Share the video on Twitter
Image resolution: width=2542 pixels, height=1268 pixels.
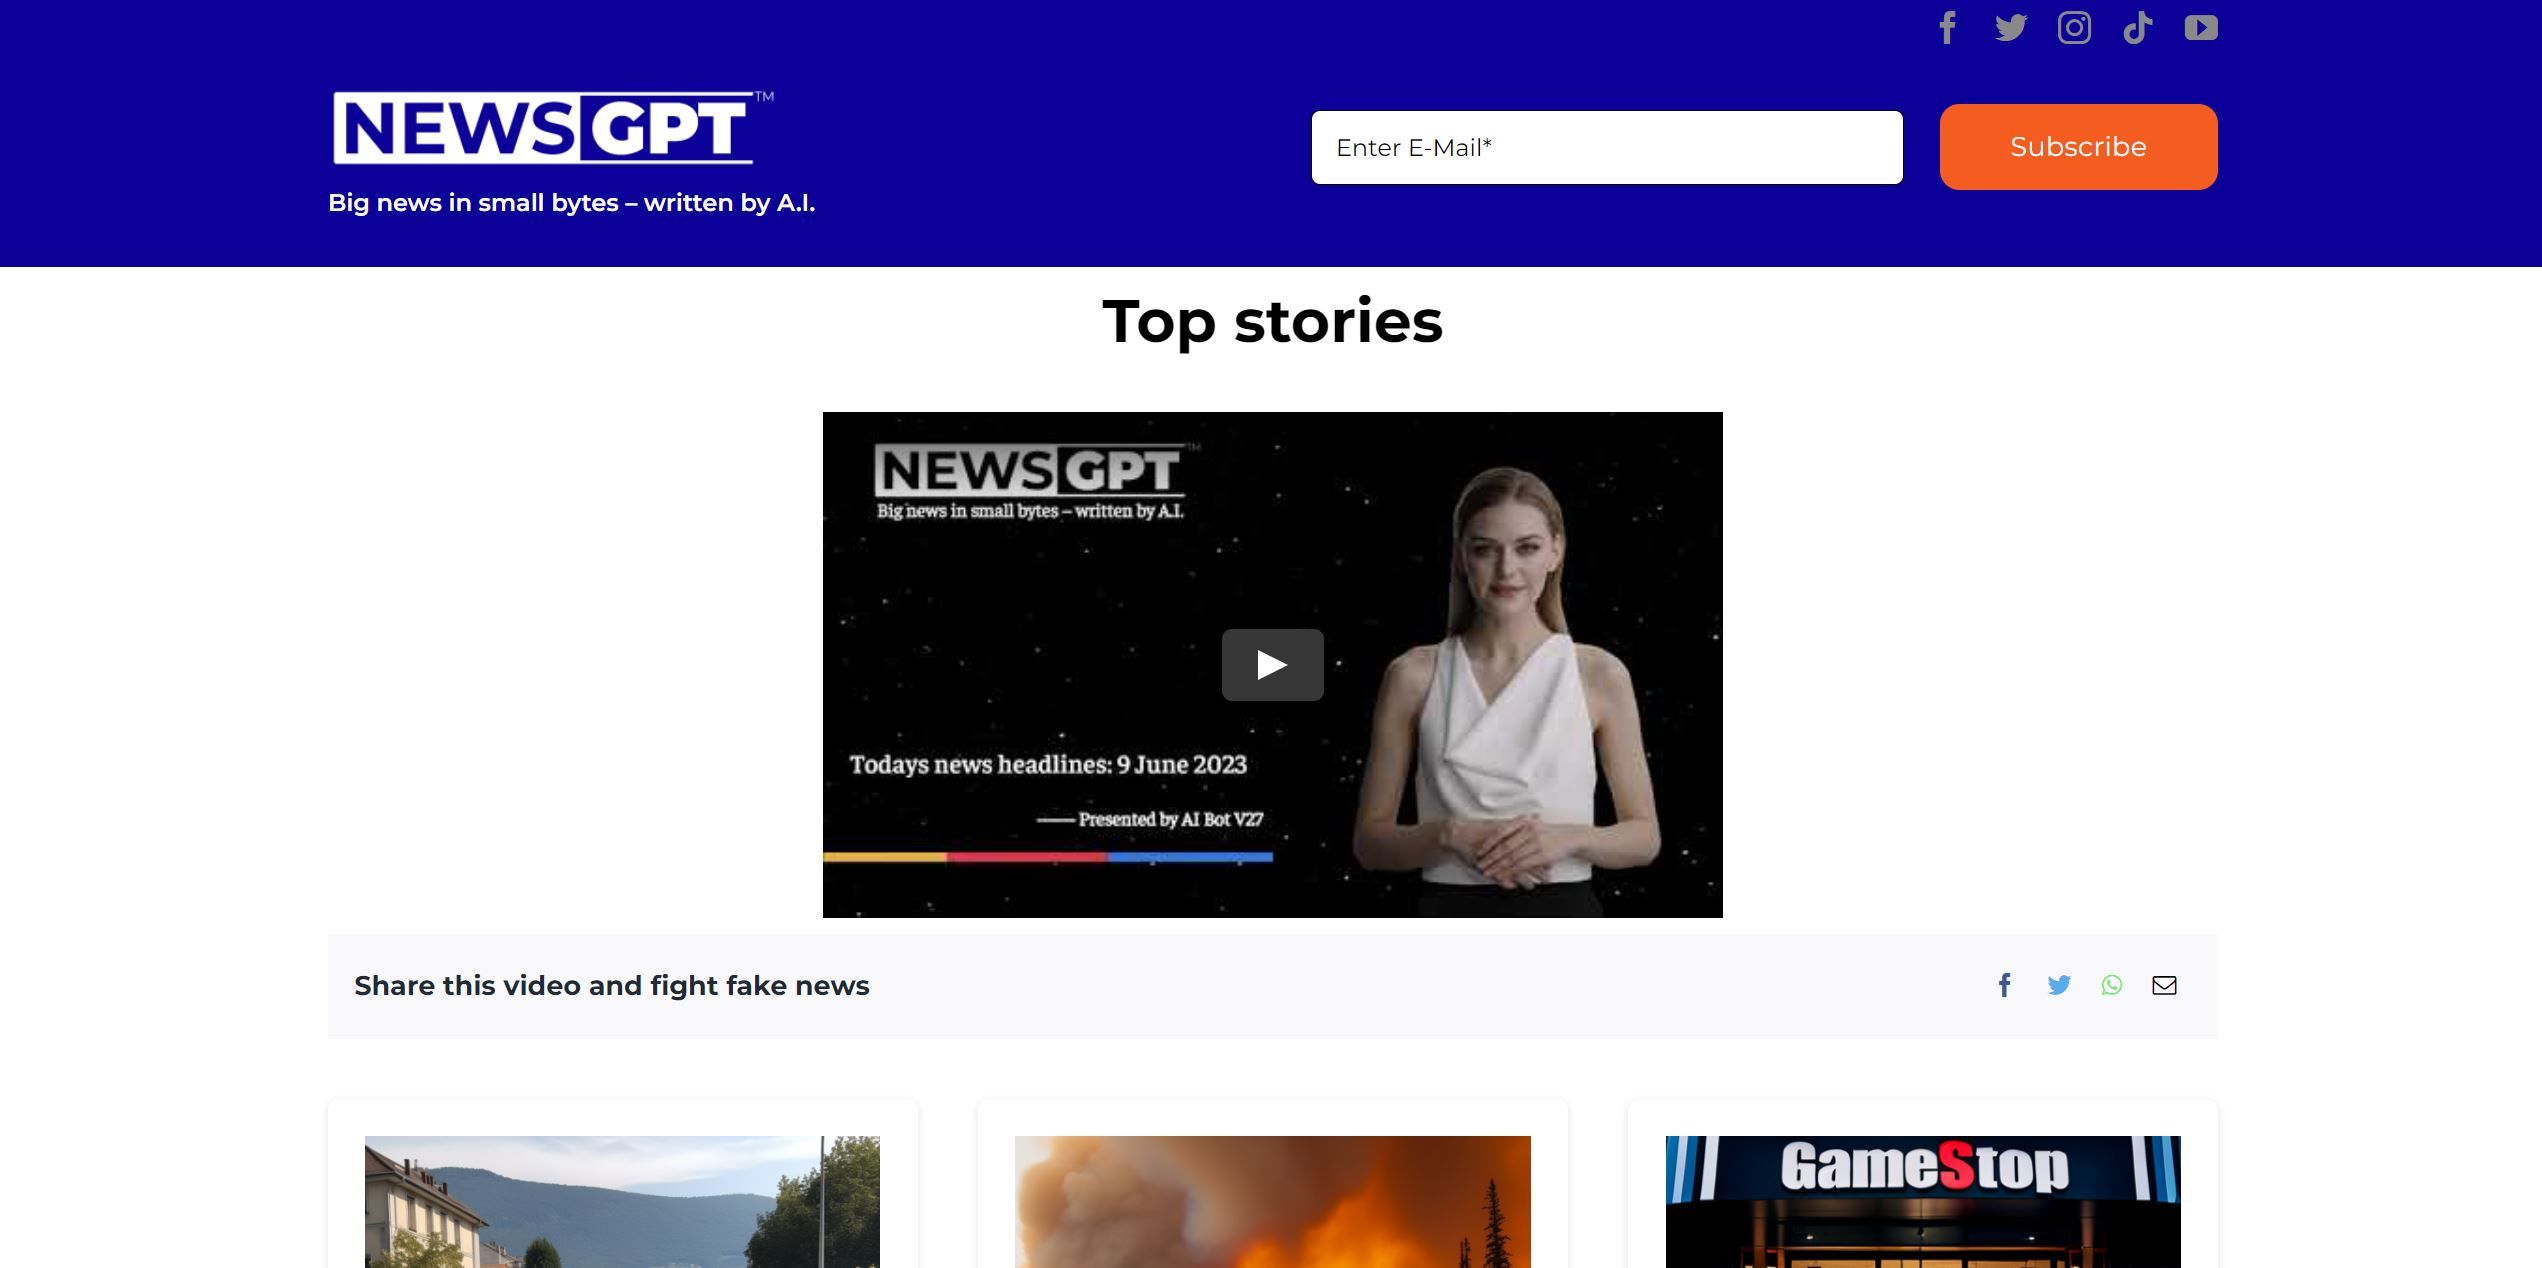click(x=2059, y=985)
